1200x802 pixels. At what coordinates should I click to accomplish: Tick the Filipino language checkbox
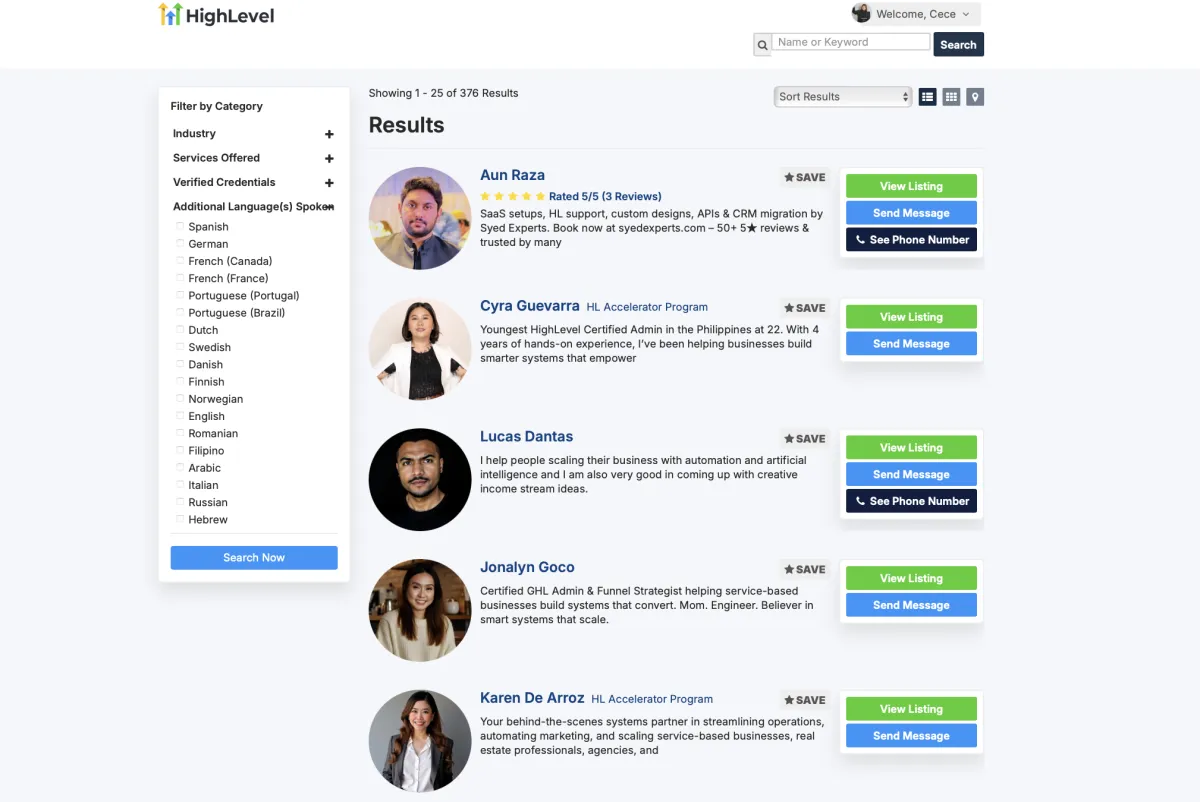click(x=180, y=451)
